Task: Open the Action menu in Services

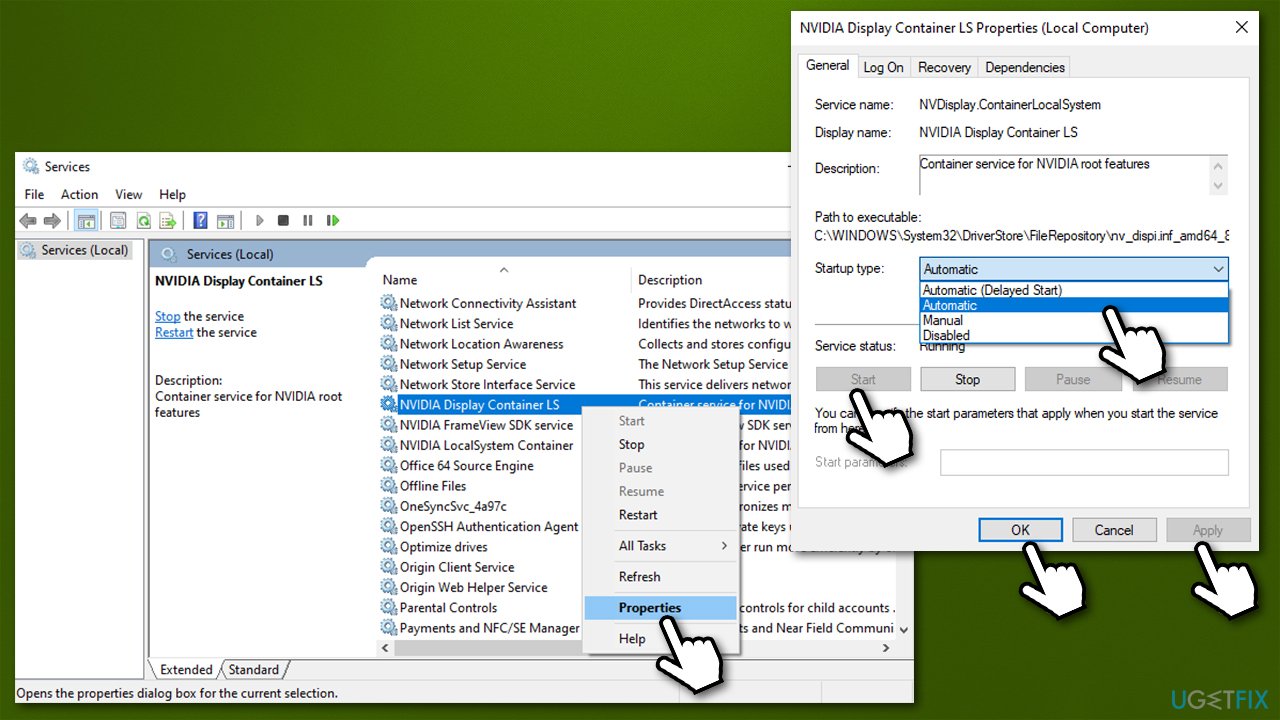Action: click(79, 194)
